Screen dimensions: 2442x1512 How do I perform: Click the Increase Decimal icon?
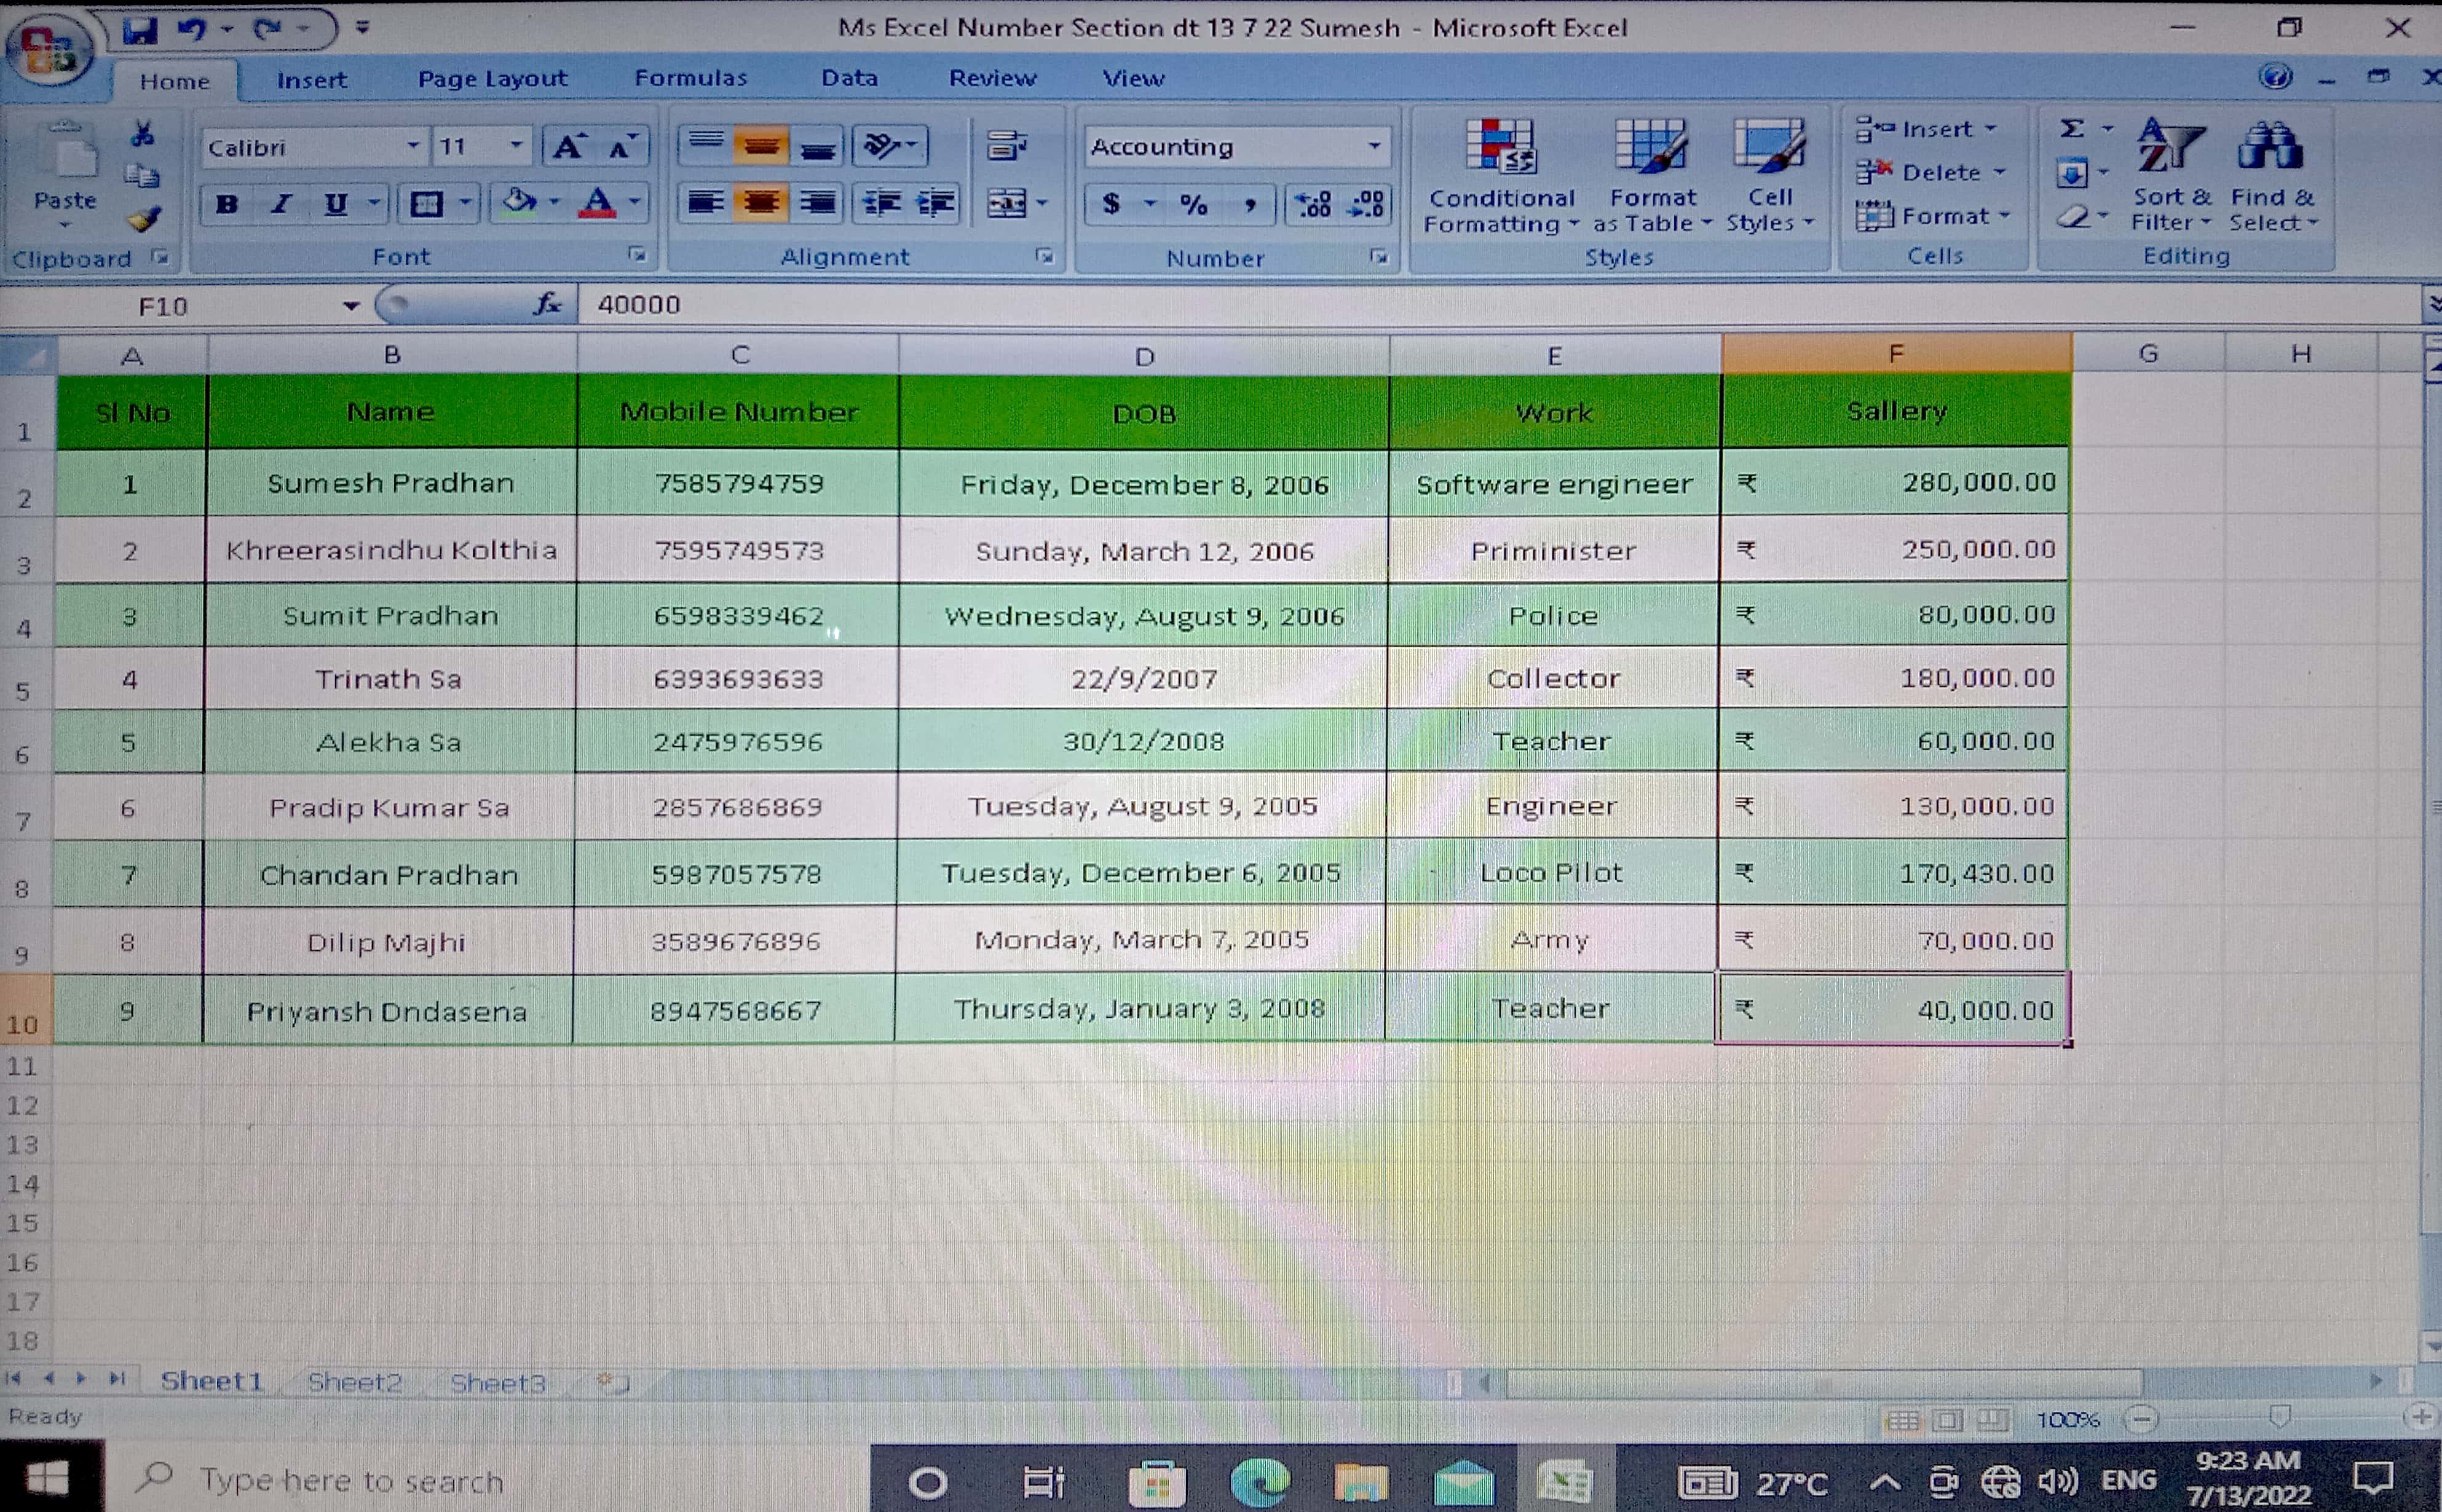(x=1313, y=205)
